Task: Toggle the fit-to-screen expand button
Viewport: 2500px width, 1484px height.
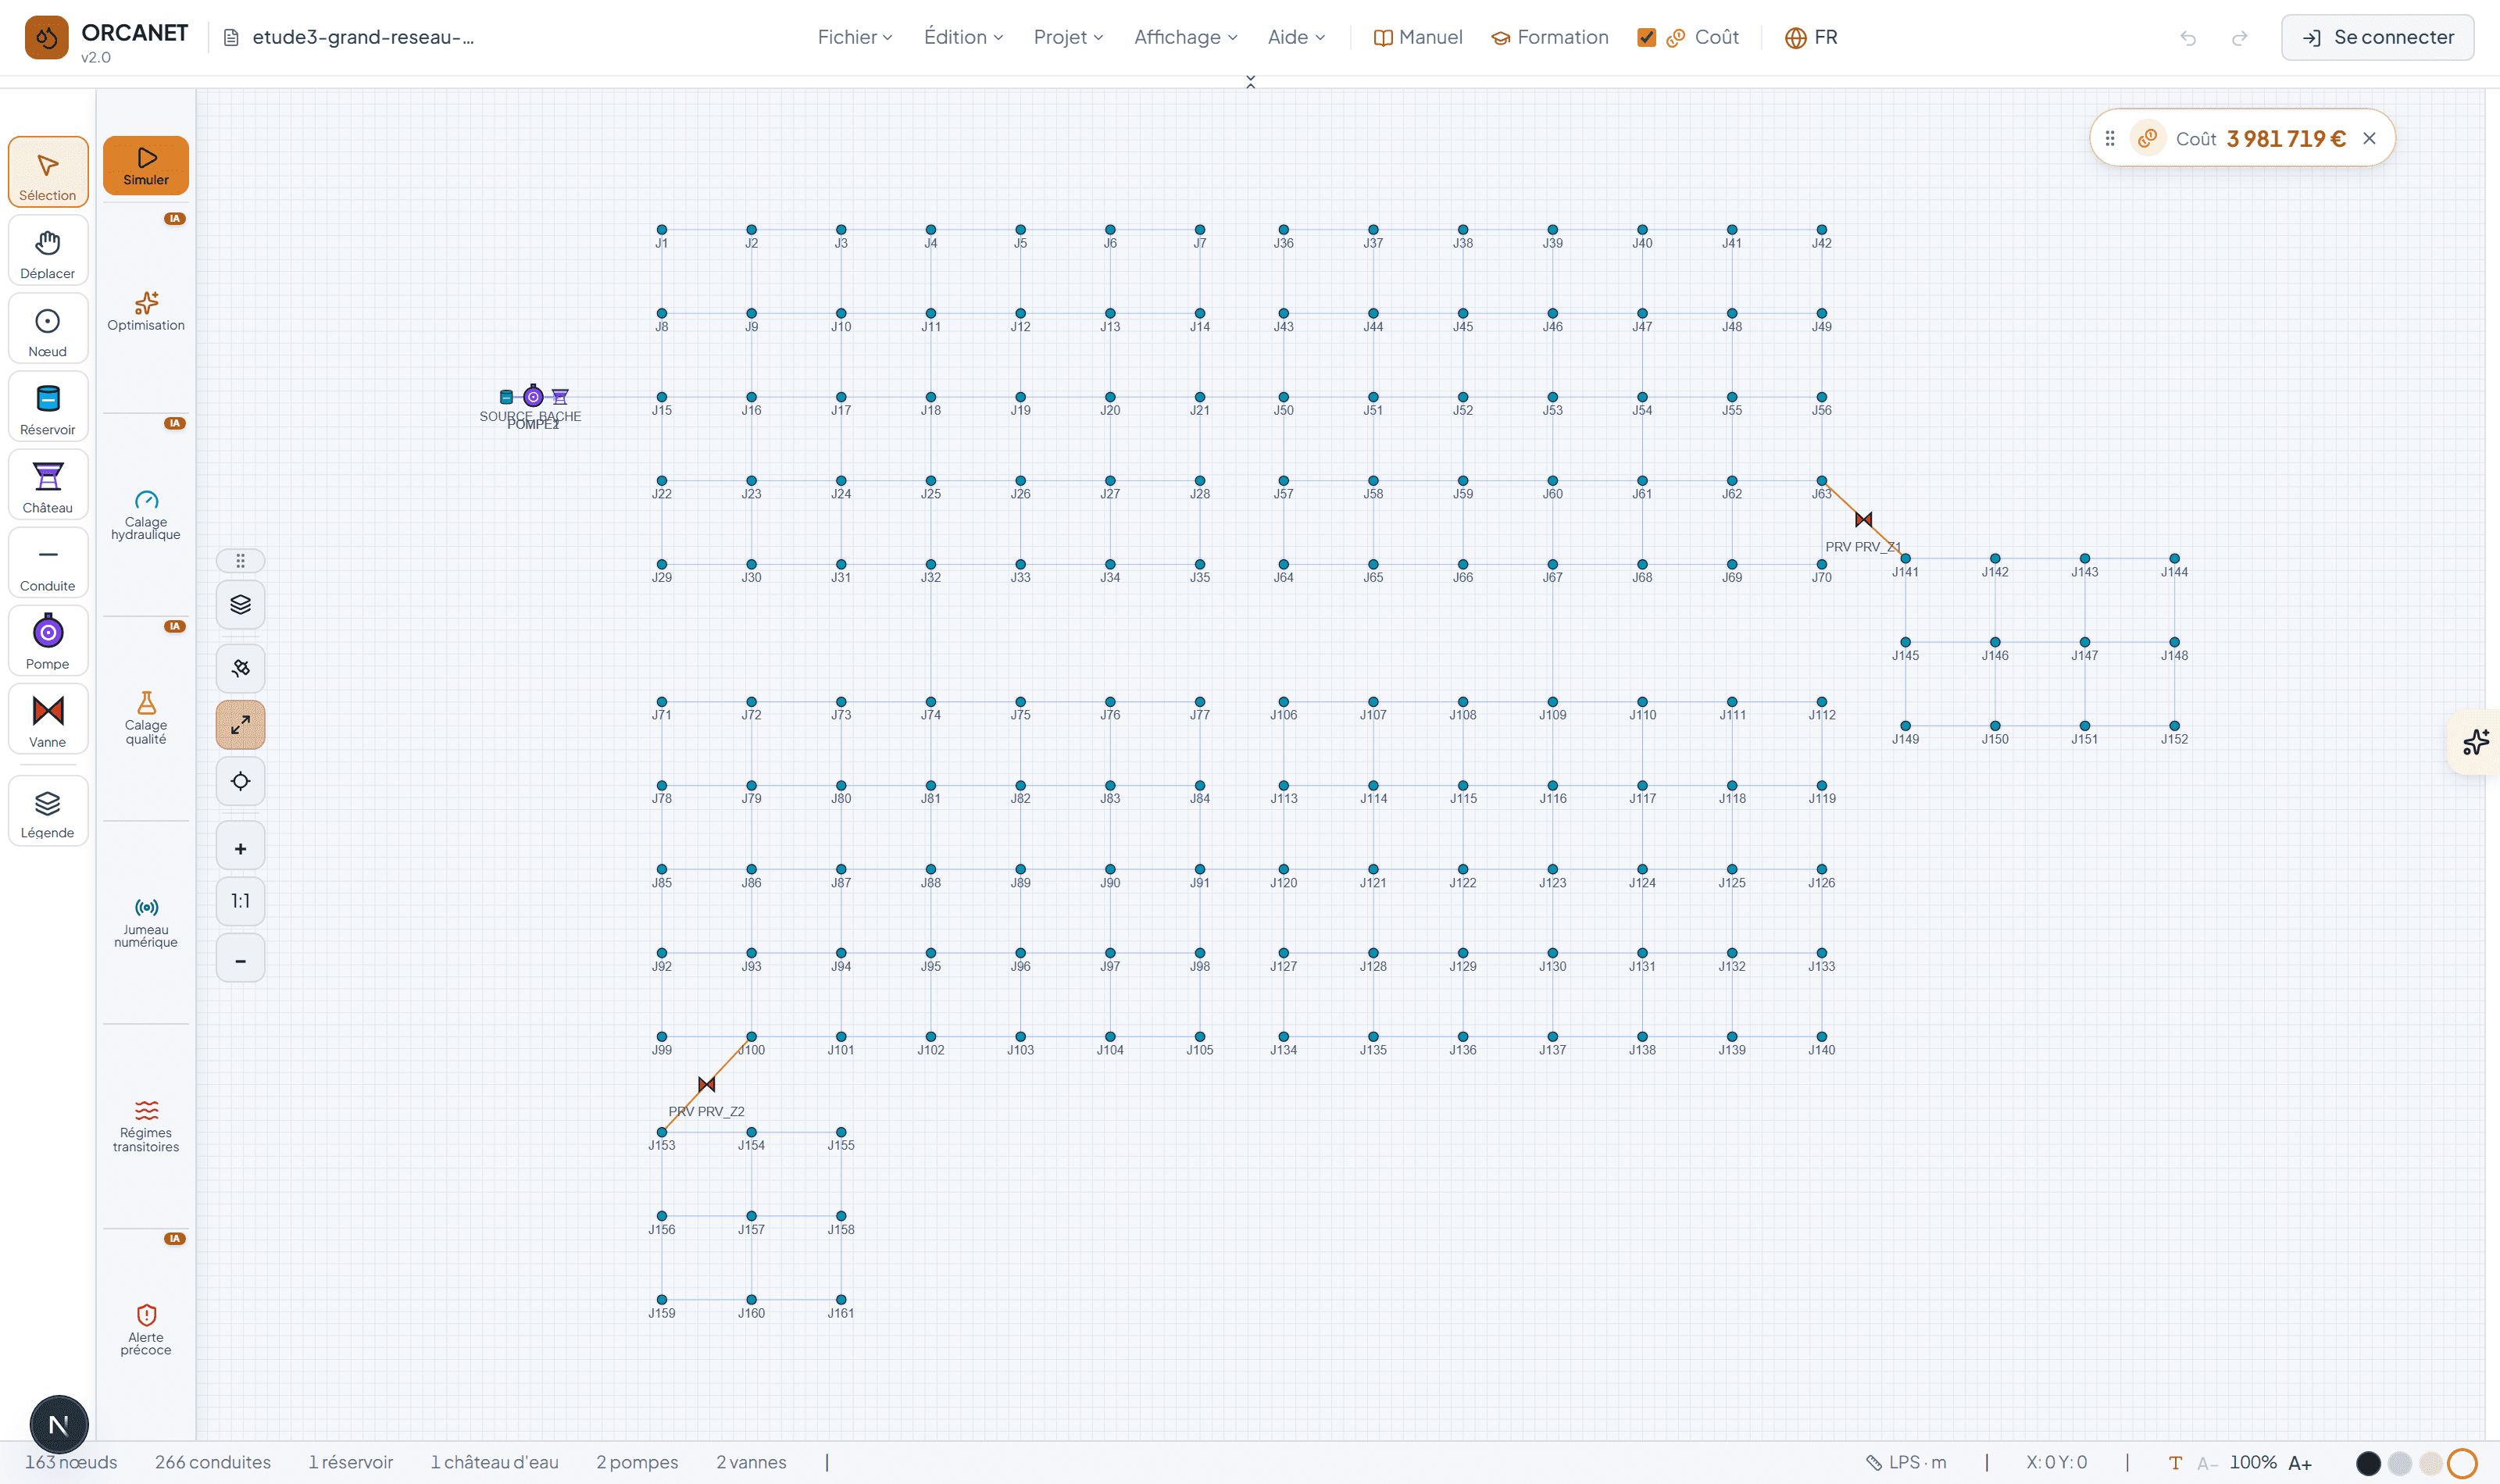Action: coord(241,725)
